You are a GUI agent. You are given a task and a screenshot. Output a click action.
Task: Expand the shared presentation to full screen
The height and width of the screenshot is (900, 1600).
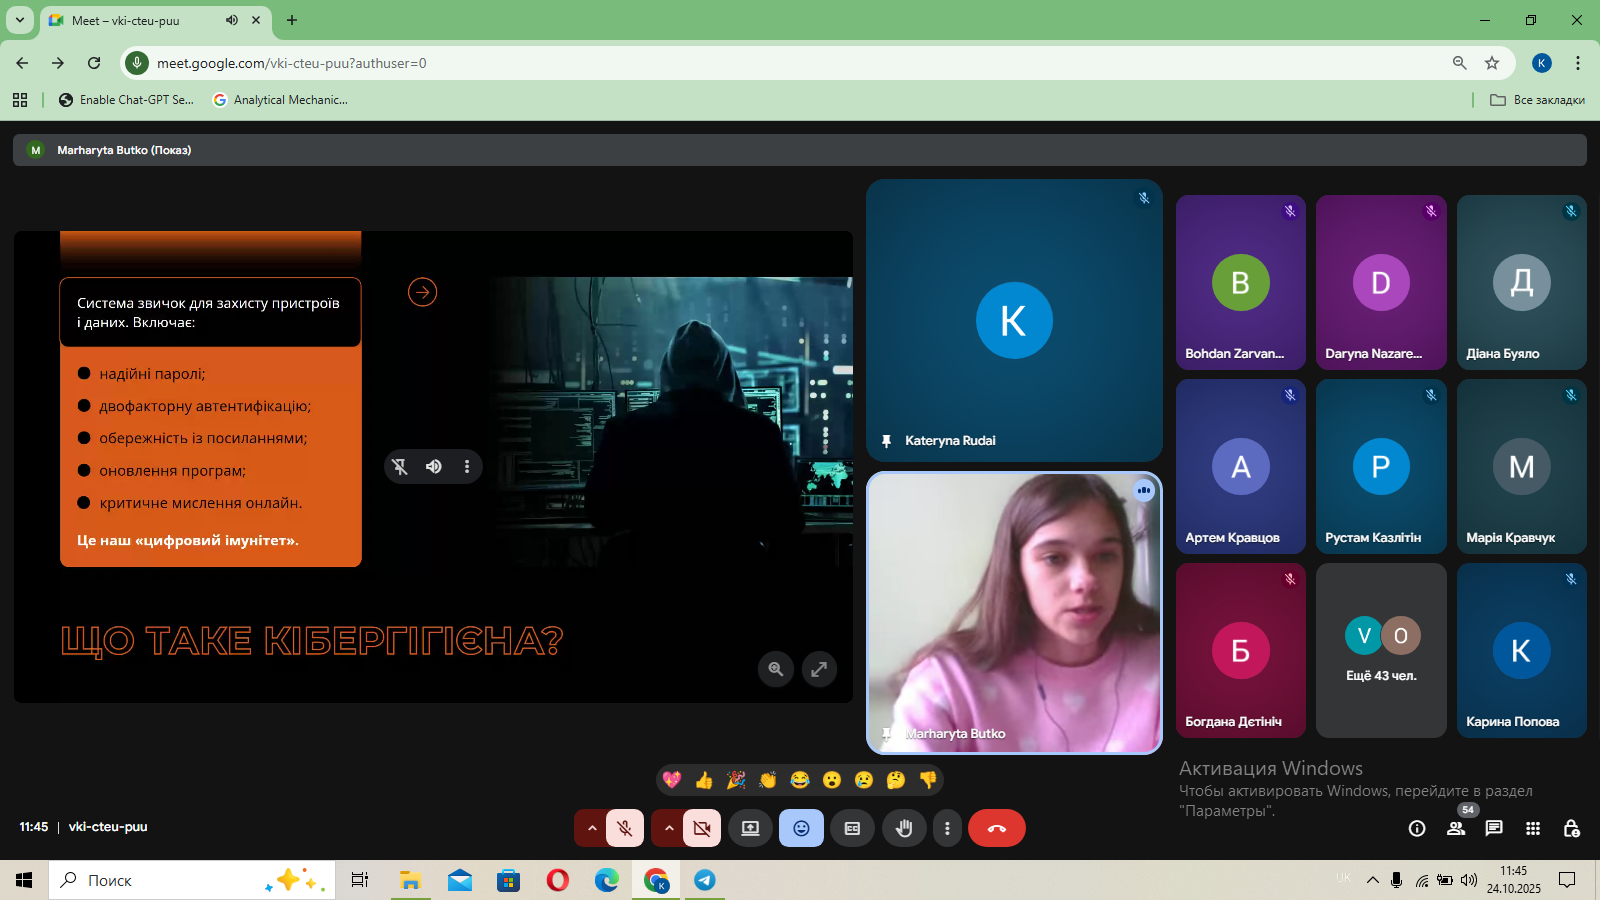pyautogui.click(x=819, y=669)
